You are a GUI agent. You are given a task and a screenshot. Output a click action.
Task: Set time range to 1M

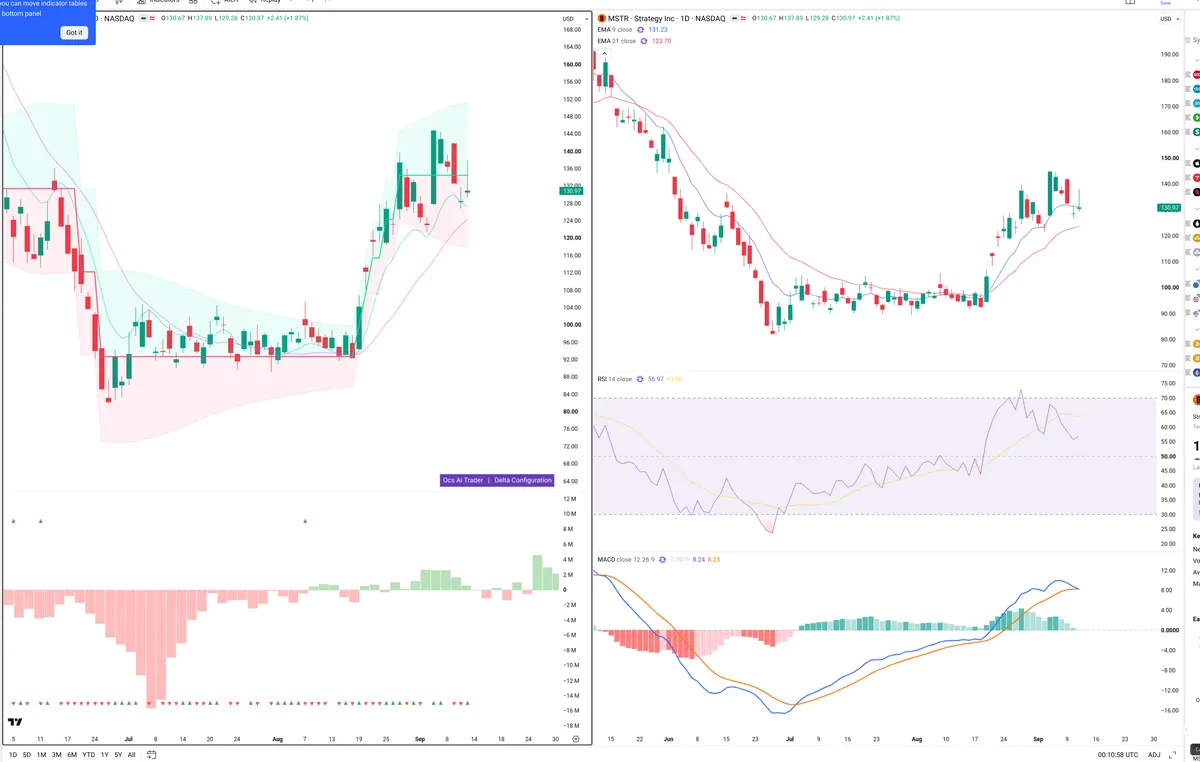pyautogui.click(x=41, y=755)
